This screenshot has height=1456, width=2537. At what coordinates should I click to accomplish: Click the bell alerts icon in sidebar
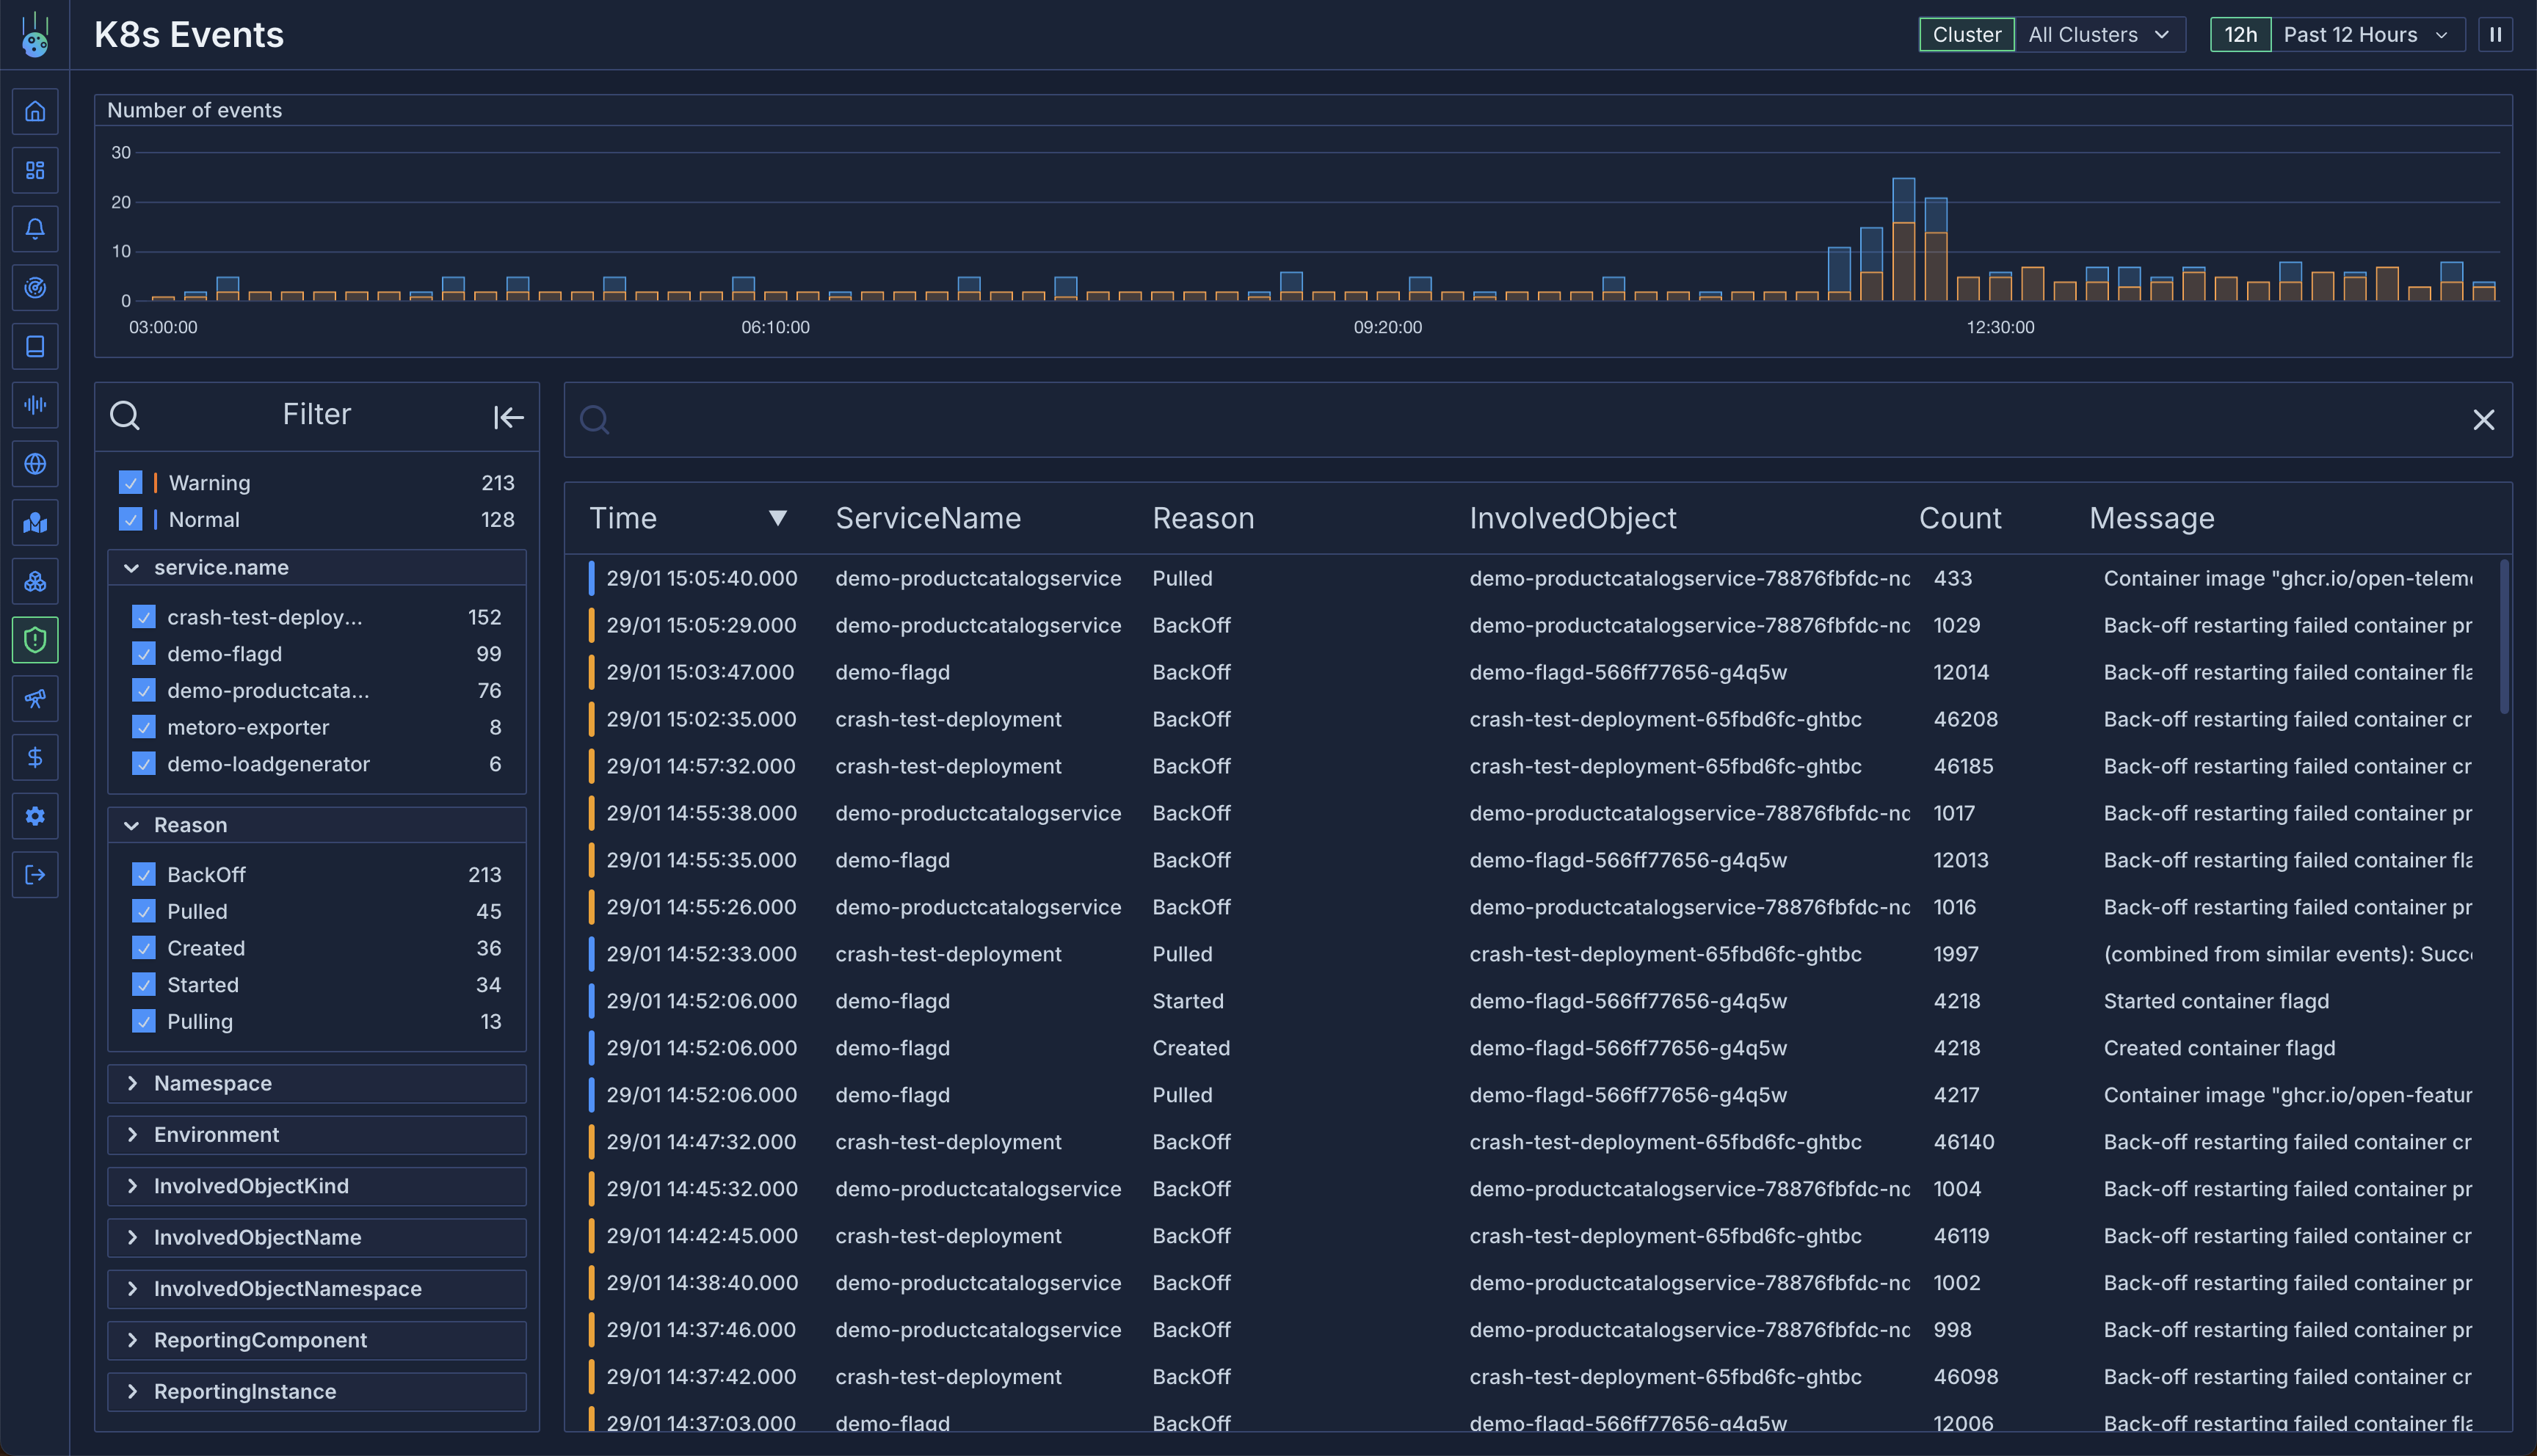[35, 229]
